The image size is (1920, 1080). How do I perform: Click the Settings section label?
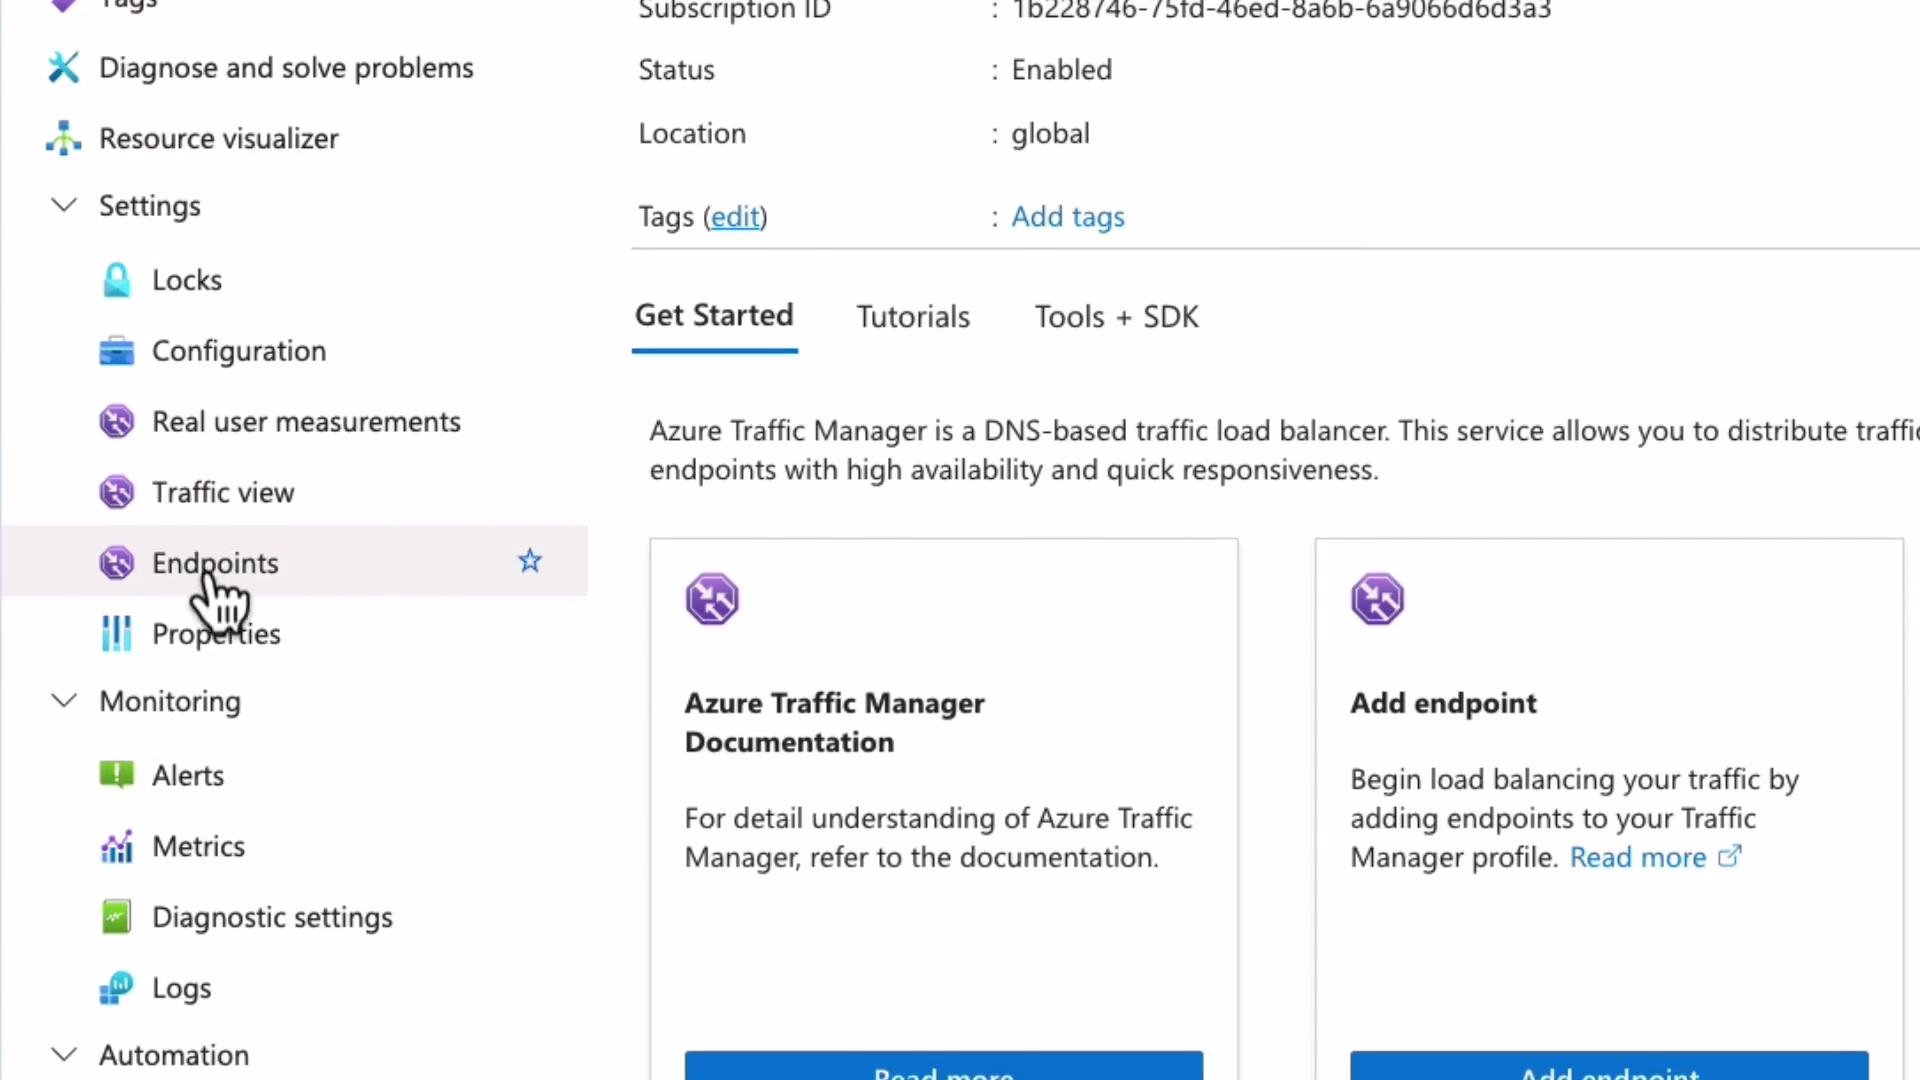pyautogui.click(x=150, y=205)
